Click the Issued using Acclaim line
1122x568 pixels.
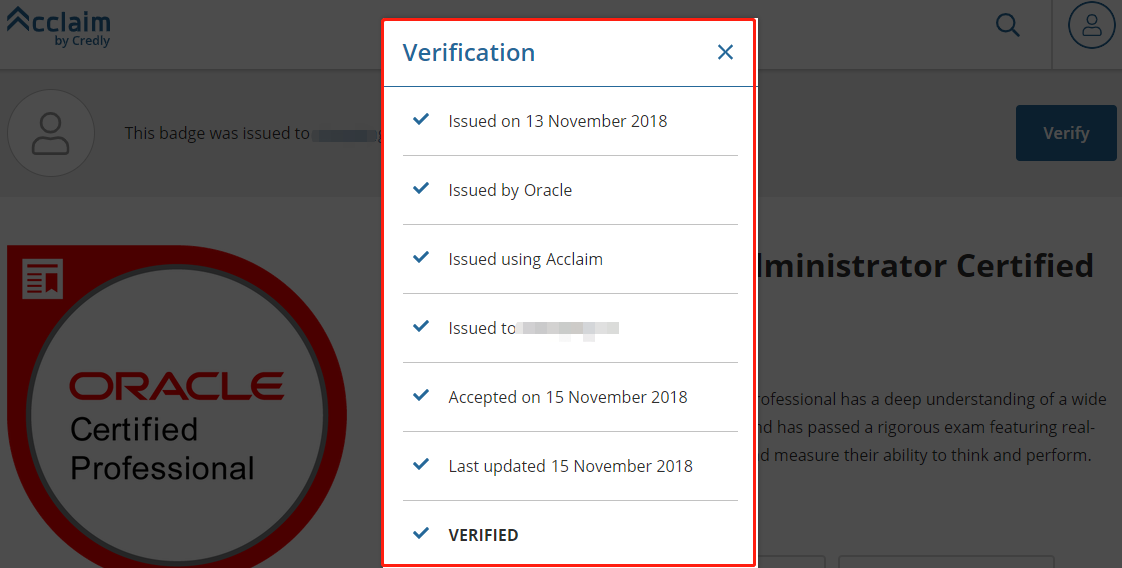(x=525, y=259)
